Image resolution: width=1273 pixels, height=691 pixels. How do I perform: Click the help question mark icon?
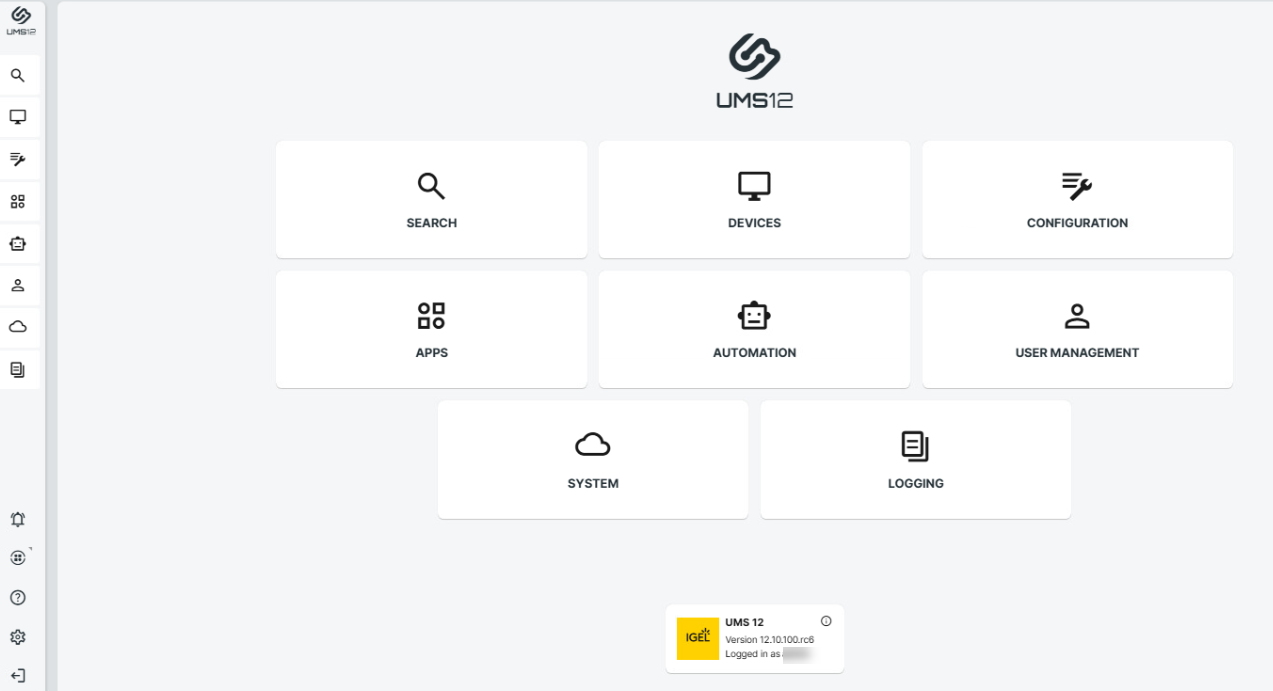pyautogui.click(x=18, y=598)
